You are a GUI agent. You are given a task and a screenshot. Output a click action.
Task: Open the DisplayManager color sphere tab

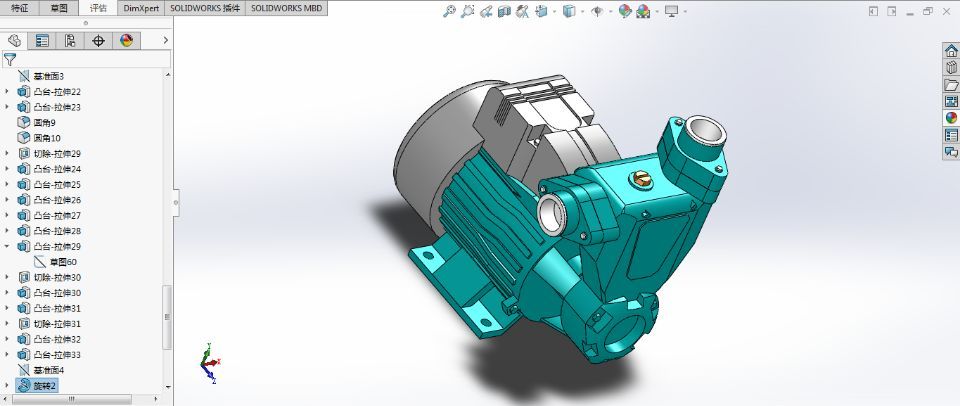click(x=126, y=41)
